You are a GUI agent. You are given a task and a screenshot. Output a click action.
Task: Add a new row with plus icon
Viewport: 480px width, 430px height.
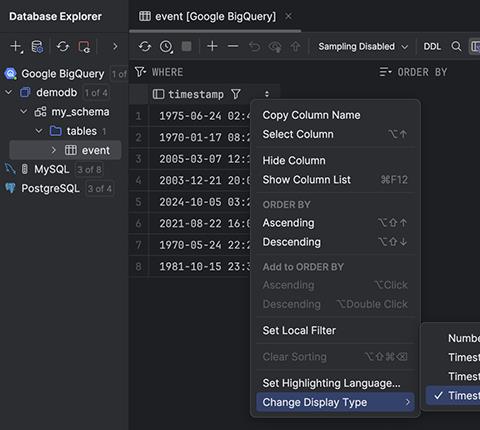click(x=212, y=46)
